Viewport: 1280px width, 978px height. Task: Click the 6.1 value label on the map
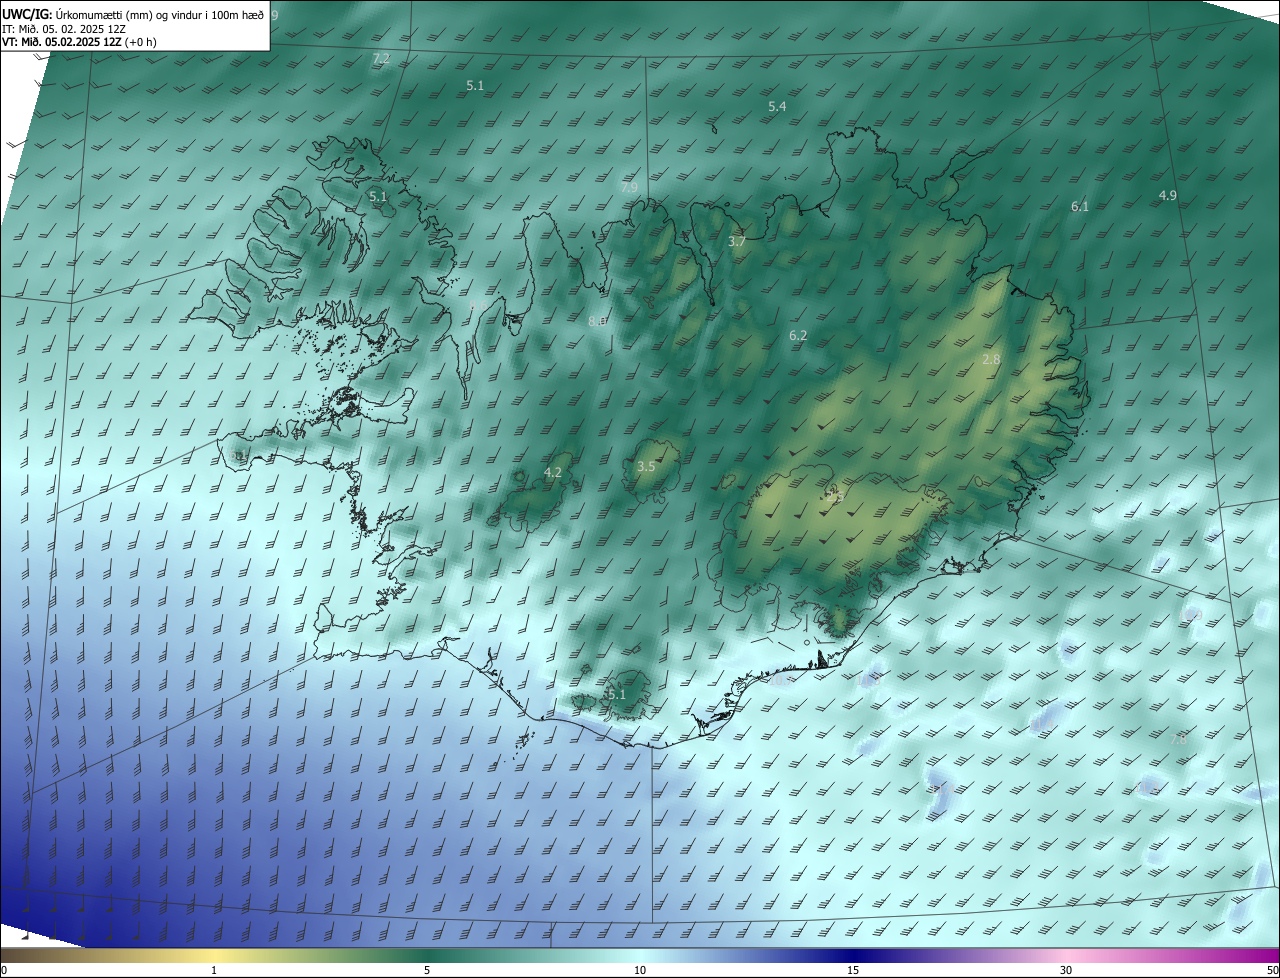coord(1080,206)
